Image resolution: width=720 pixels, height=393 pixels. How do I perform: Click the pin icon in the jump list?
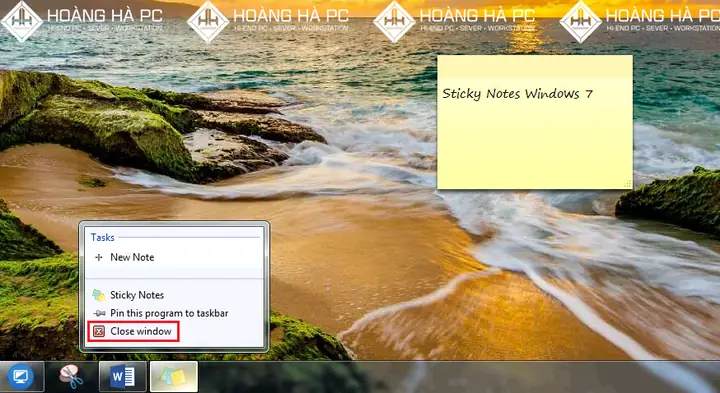[99, 314]
